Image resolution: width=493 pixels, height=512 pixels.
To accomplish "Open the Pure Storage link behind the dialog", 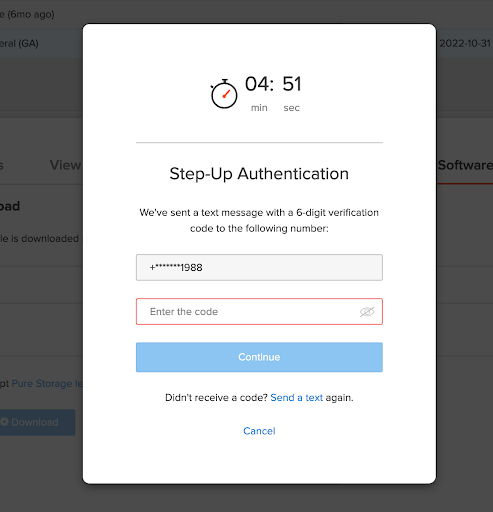I will click(47, 383).
